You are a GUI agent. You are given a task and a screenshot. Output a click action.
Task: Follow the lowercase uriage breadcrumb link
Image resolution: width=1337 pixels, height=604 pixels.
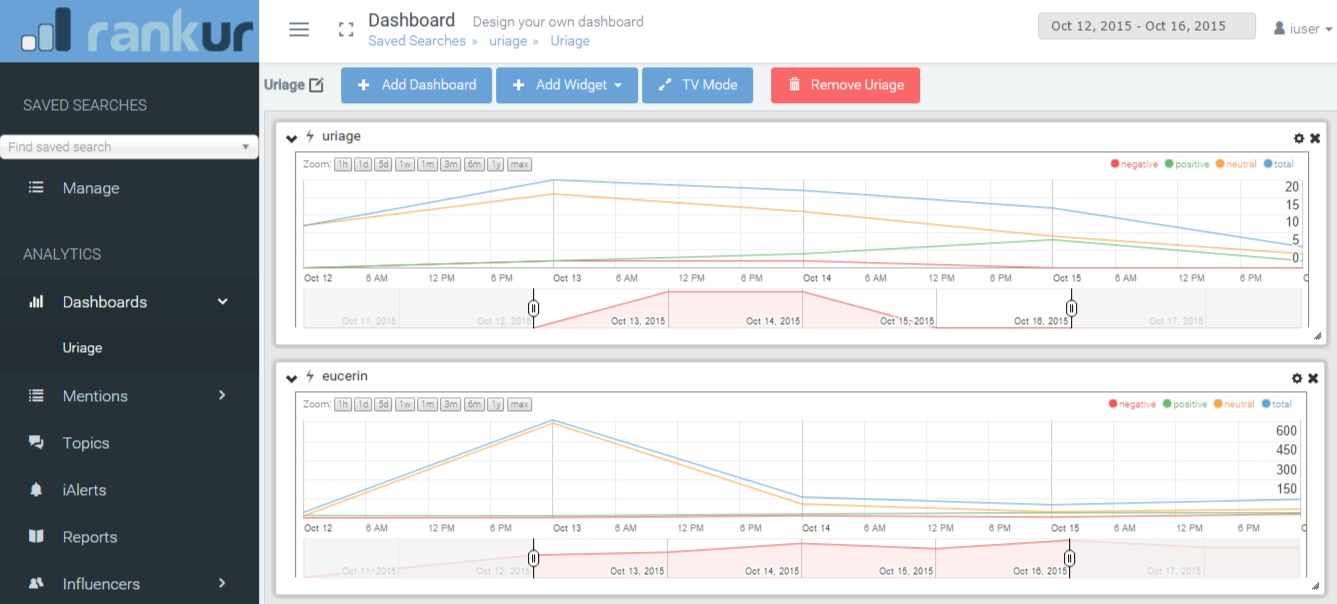508,41
